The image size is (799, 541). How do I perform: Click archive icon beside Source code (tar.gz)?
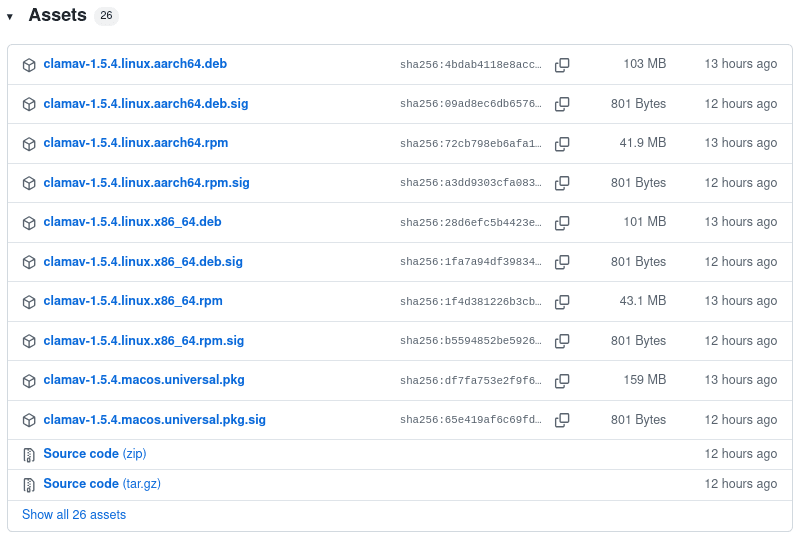tap(29, 484)
